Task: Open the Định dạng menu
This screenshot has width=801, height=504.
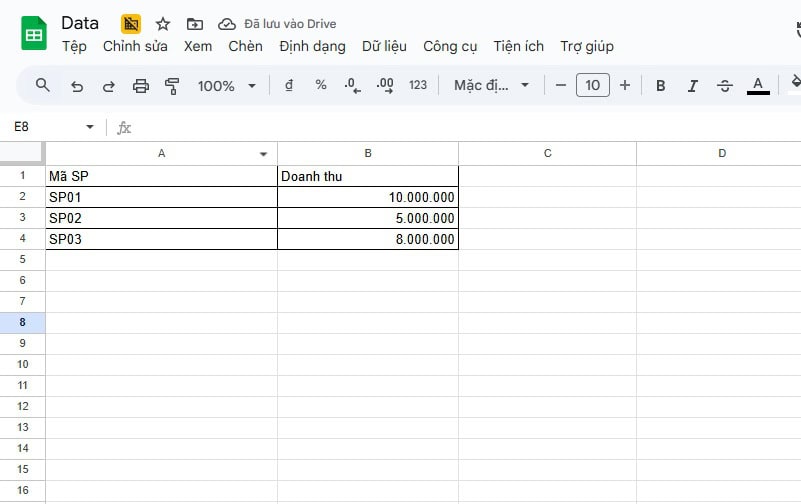Action: coord(312,46)
